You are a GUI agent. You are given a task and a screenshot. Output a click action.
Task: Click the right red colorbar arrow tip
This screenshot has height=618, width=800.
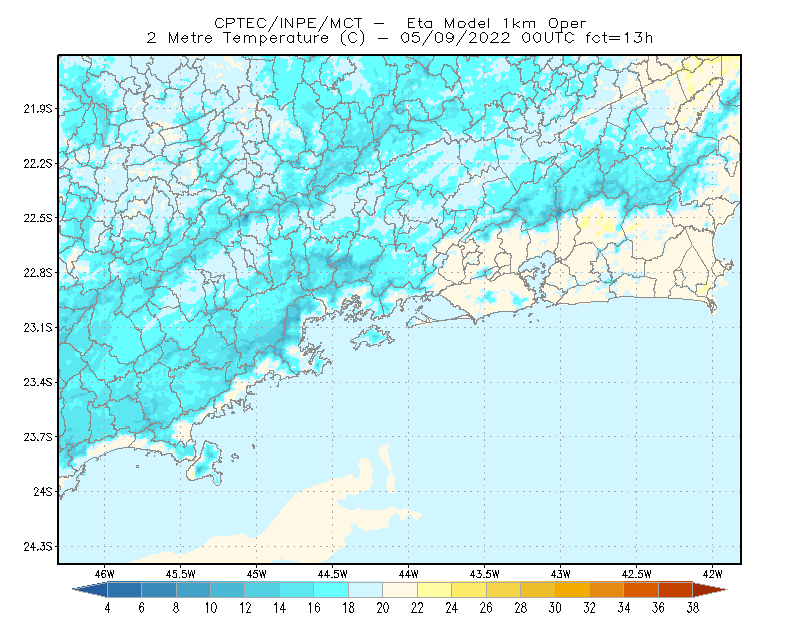(710, 589)
